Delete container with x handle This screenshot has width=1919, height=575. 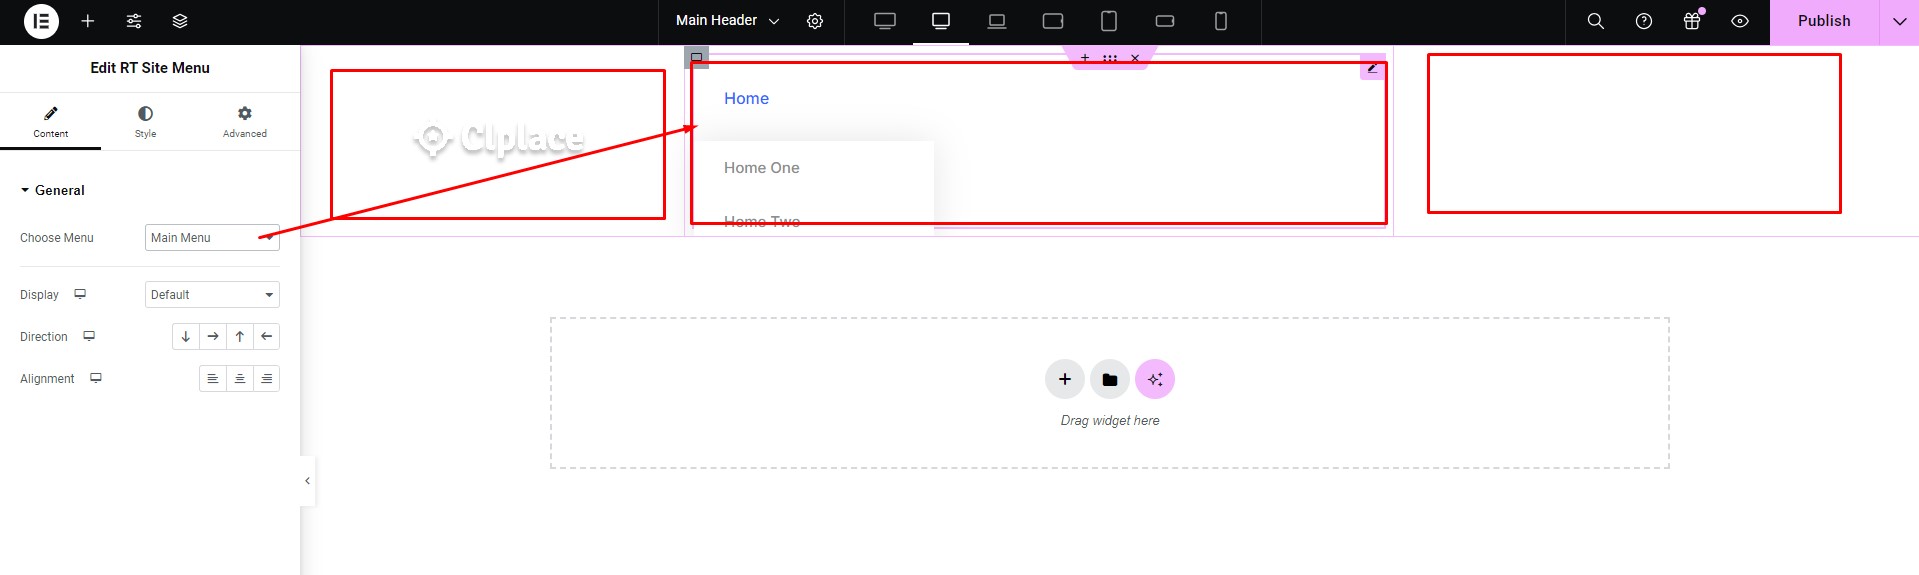coord(1135,58)
